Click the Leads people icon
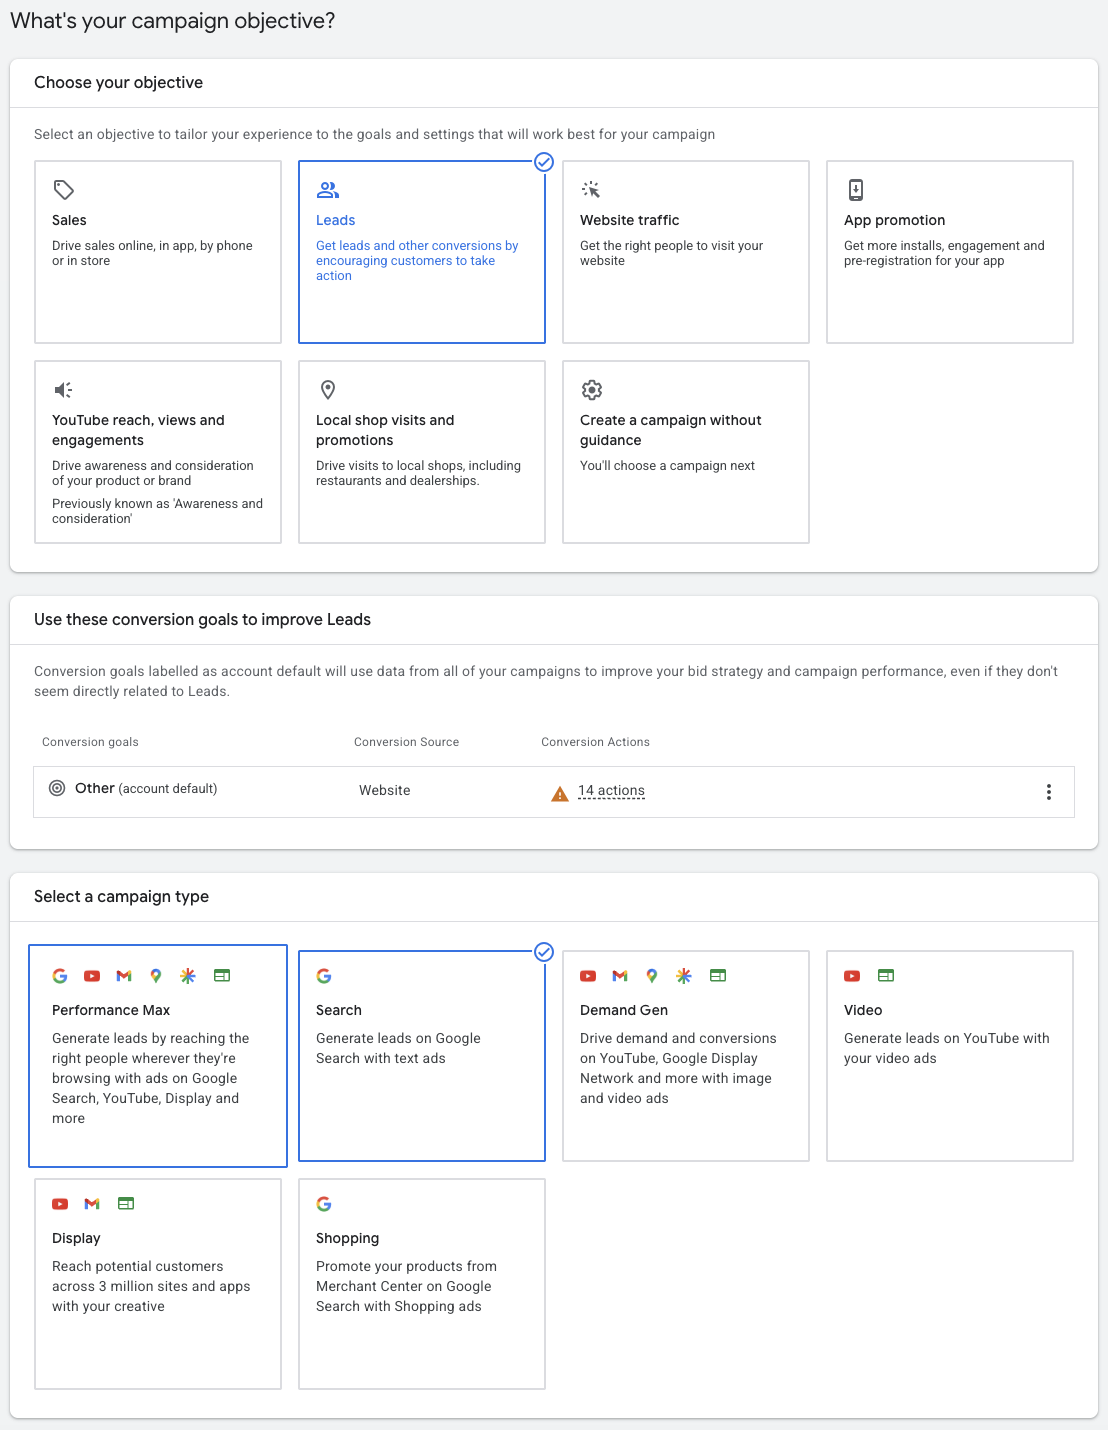Viewport: 1108px width, 1430px height. pyautogui.click(x=328, y=190)
